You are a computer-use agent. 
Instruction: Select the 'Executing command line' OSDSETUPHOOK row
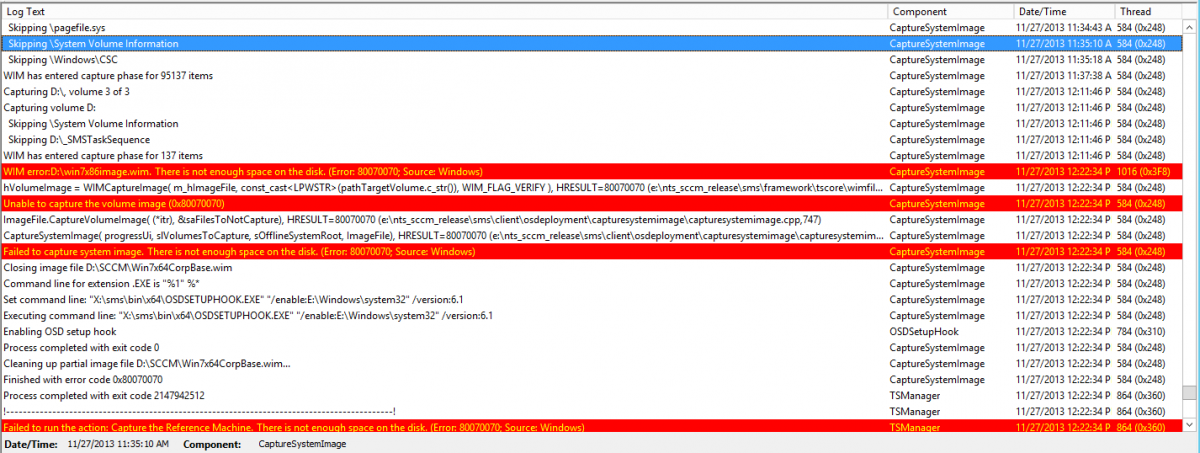pyautogui.click(x=592, y=316)
